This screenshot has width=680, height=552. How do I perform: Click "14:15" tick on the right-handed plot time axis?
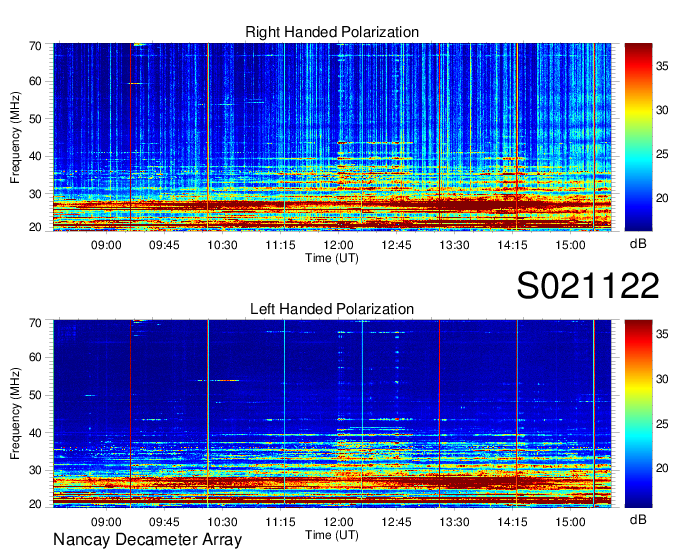pos(513,245)
